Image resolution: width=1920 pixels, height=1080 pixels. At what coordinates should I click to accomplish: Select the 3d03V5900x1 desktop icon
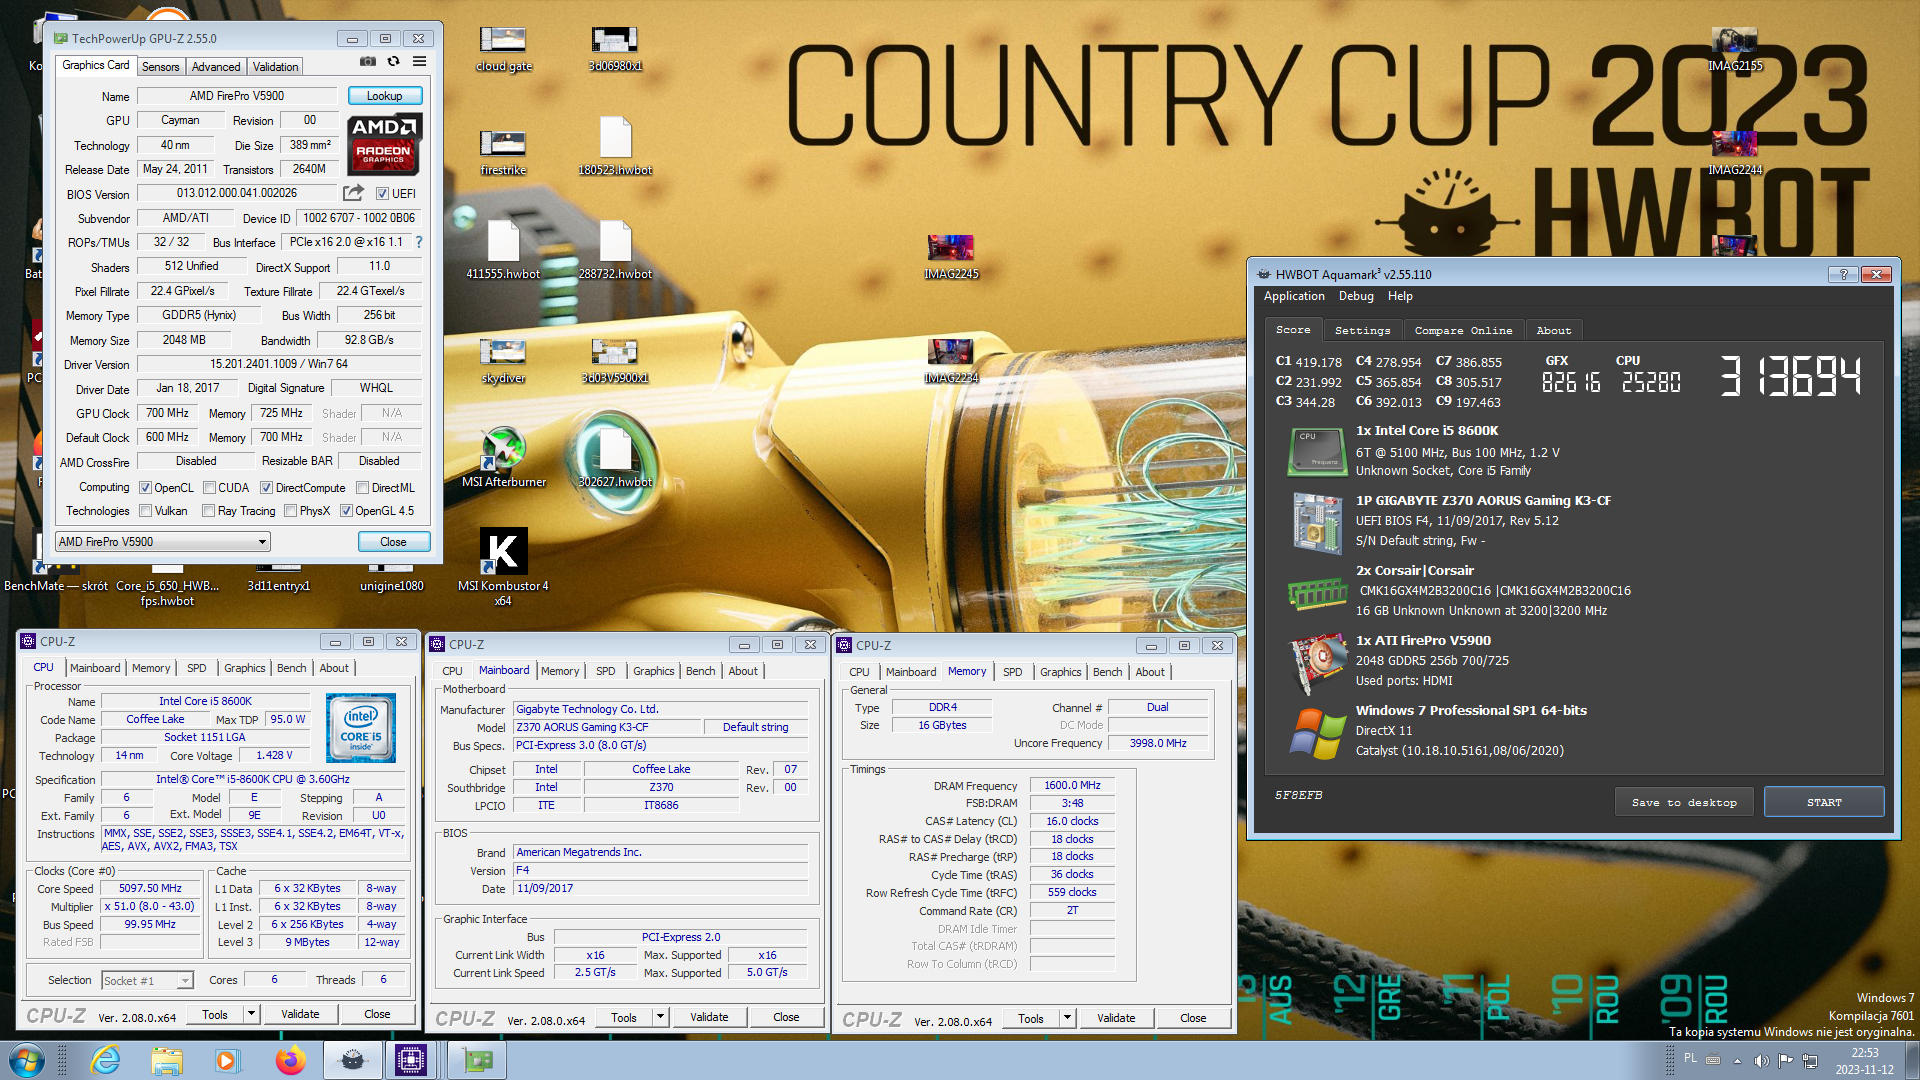(x=615, y=362)
